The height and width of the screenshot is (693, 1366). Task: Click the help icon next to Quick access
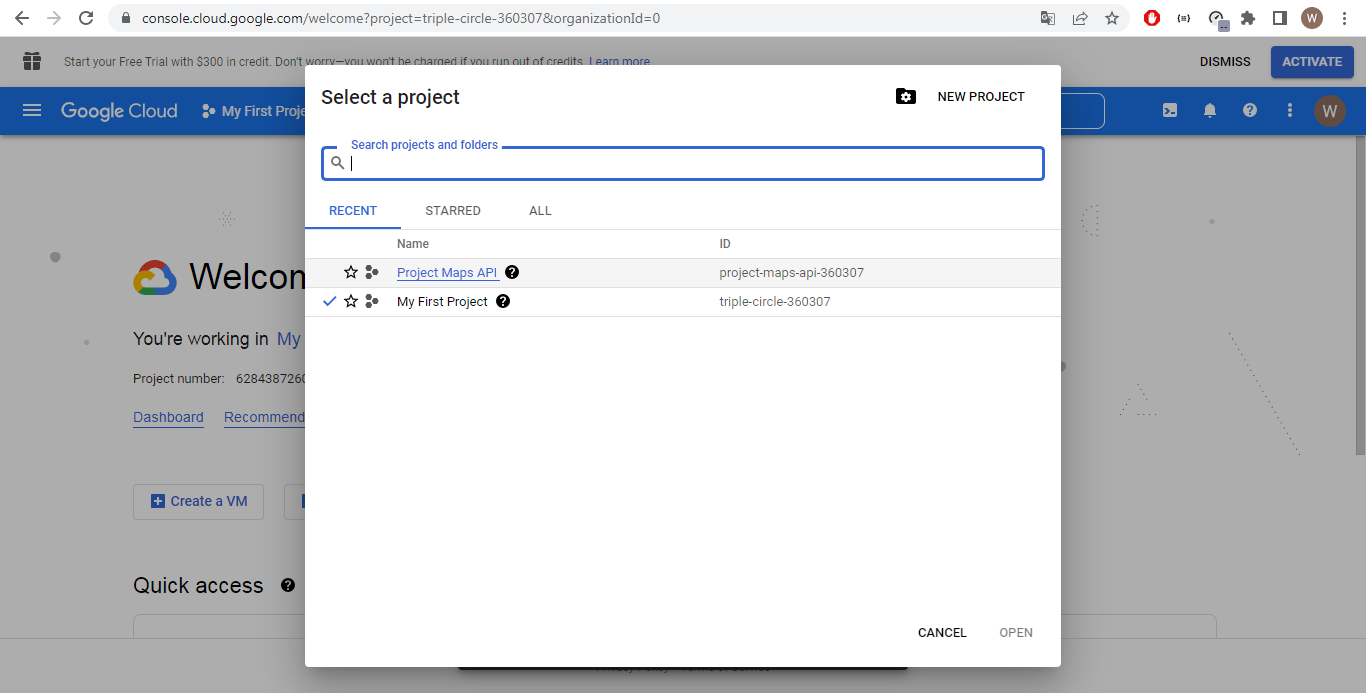(288, 585)
